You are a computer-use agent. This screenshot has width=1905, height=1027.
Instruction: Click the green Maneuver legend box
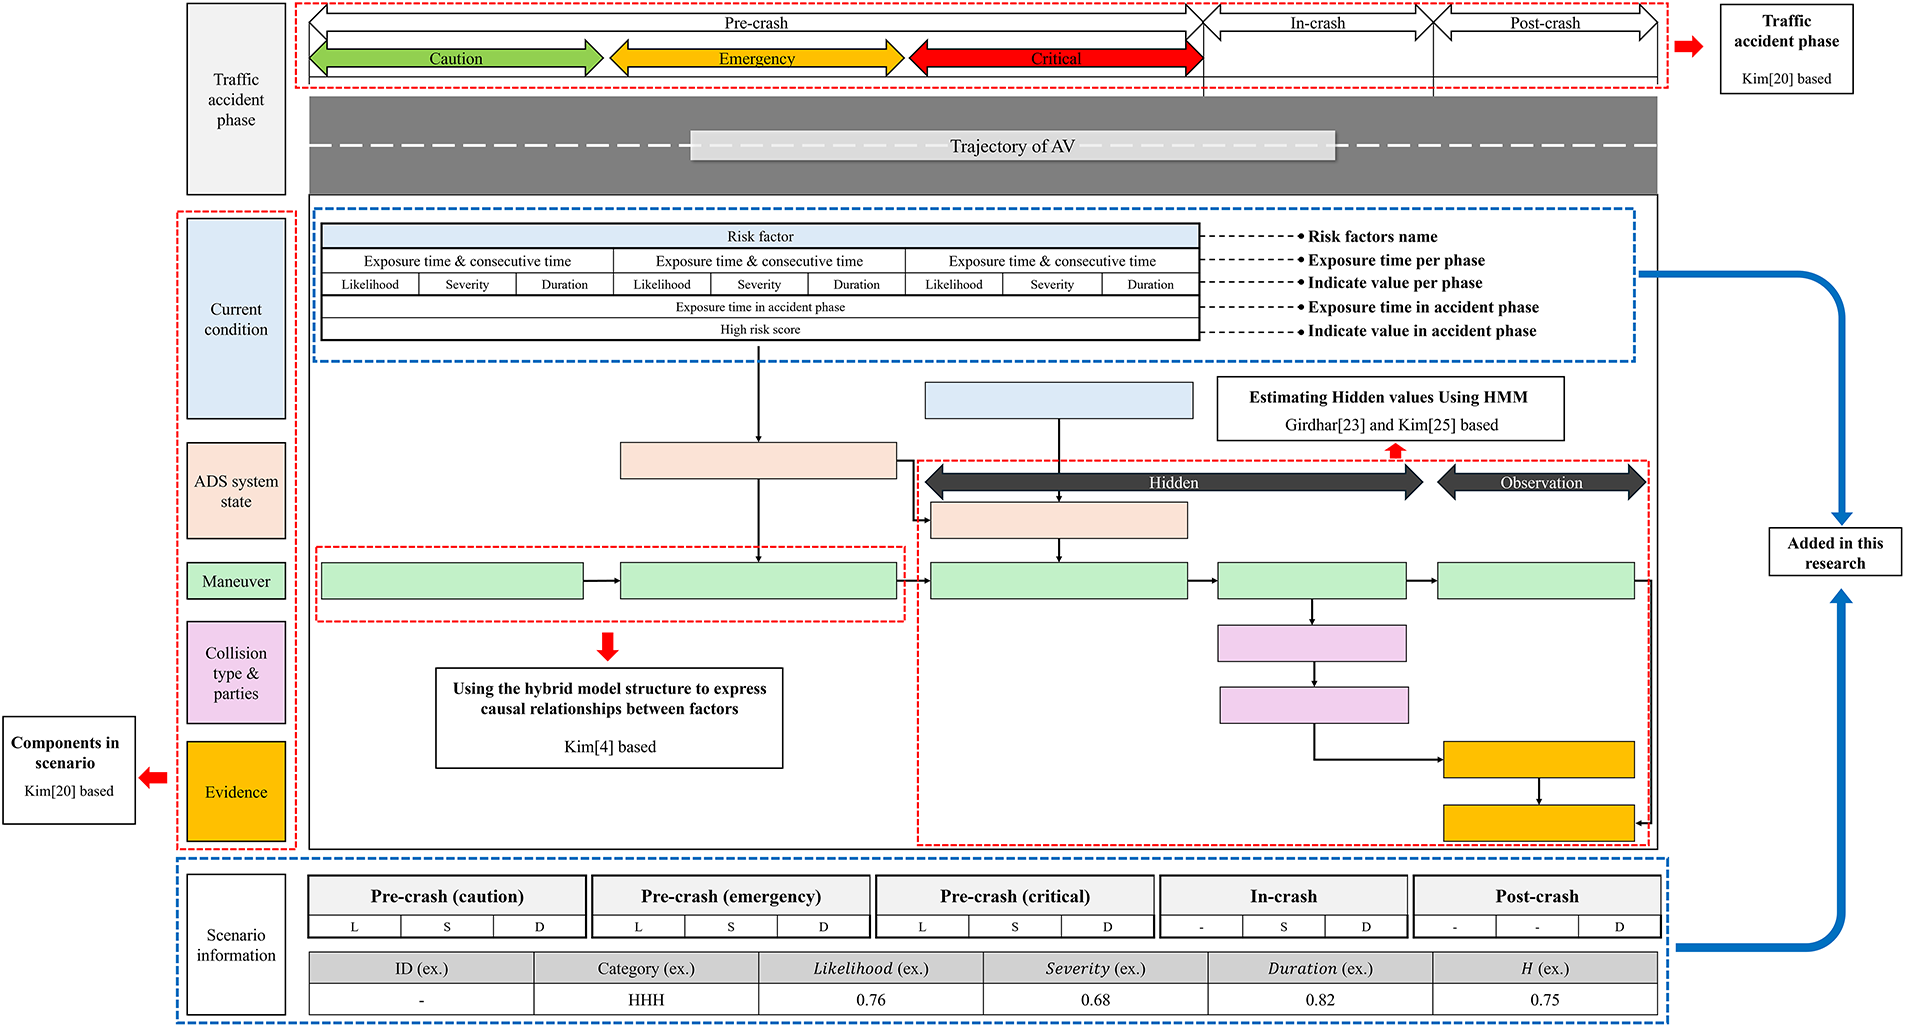(x=236, y=581)
